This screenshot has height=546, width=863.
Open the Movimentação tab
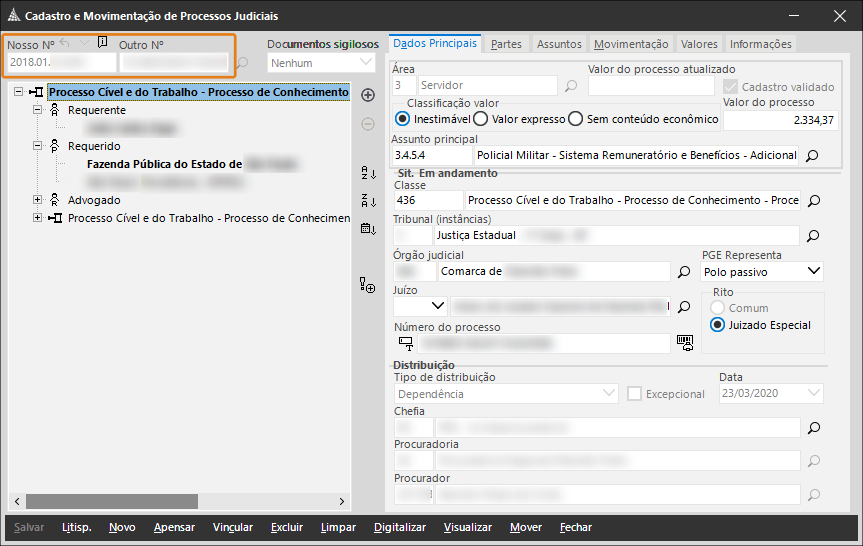(x=630, y=44)
